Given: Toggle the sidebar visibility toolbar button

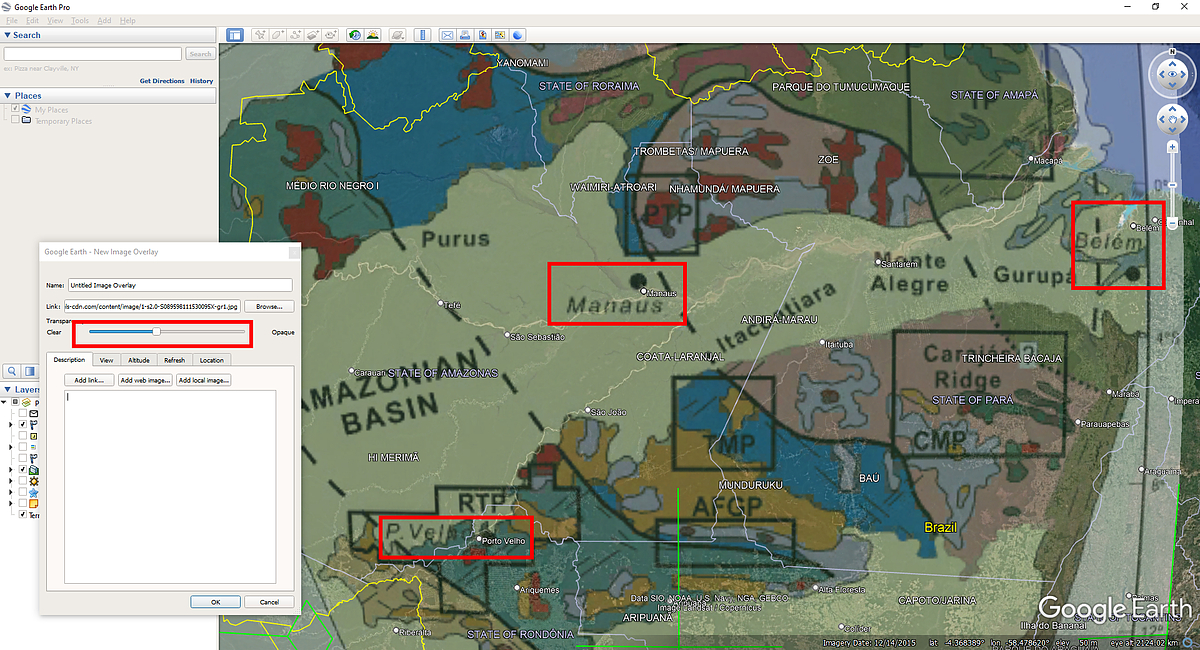Looking at the screenshot, I should tap(234, 35).
